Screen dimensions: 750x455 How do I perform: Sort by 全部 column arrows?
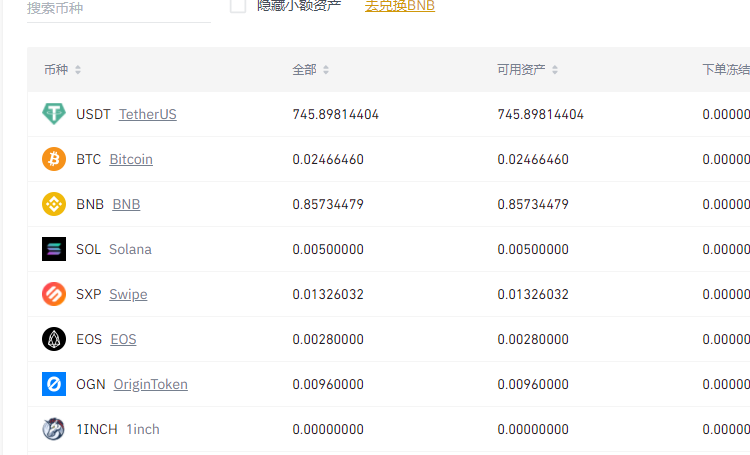pyautogui.click(x=326, y=70)
